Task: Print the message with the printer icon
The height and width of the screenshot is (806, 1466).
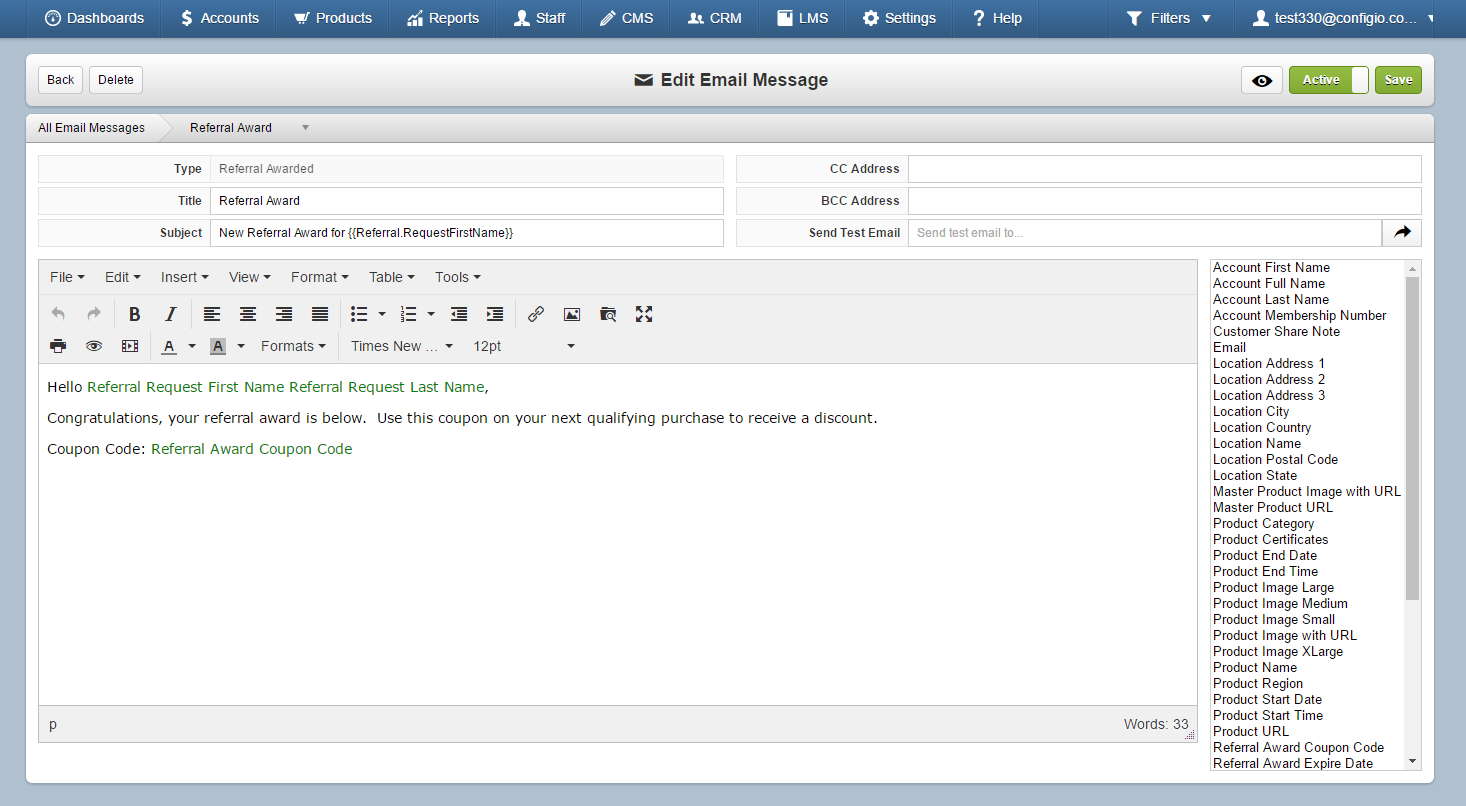Action: (x=58, y=346)
